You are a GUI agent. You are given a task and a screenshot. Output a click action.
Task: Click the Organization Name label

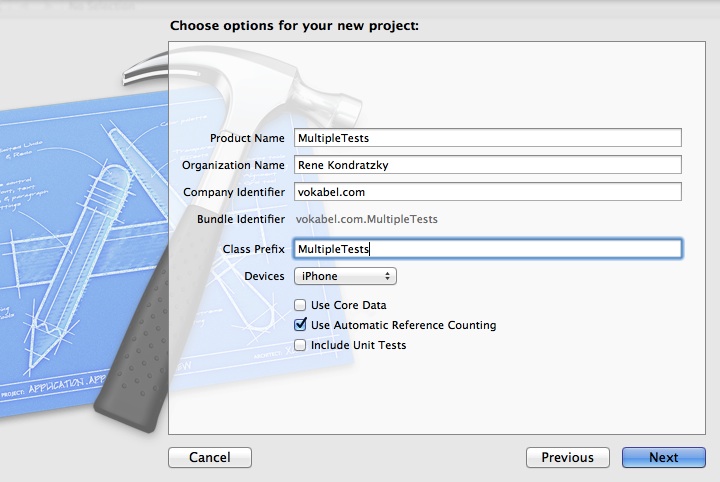point(233,165)
